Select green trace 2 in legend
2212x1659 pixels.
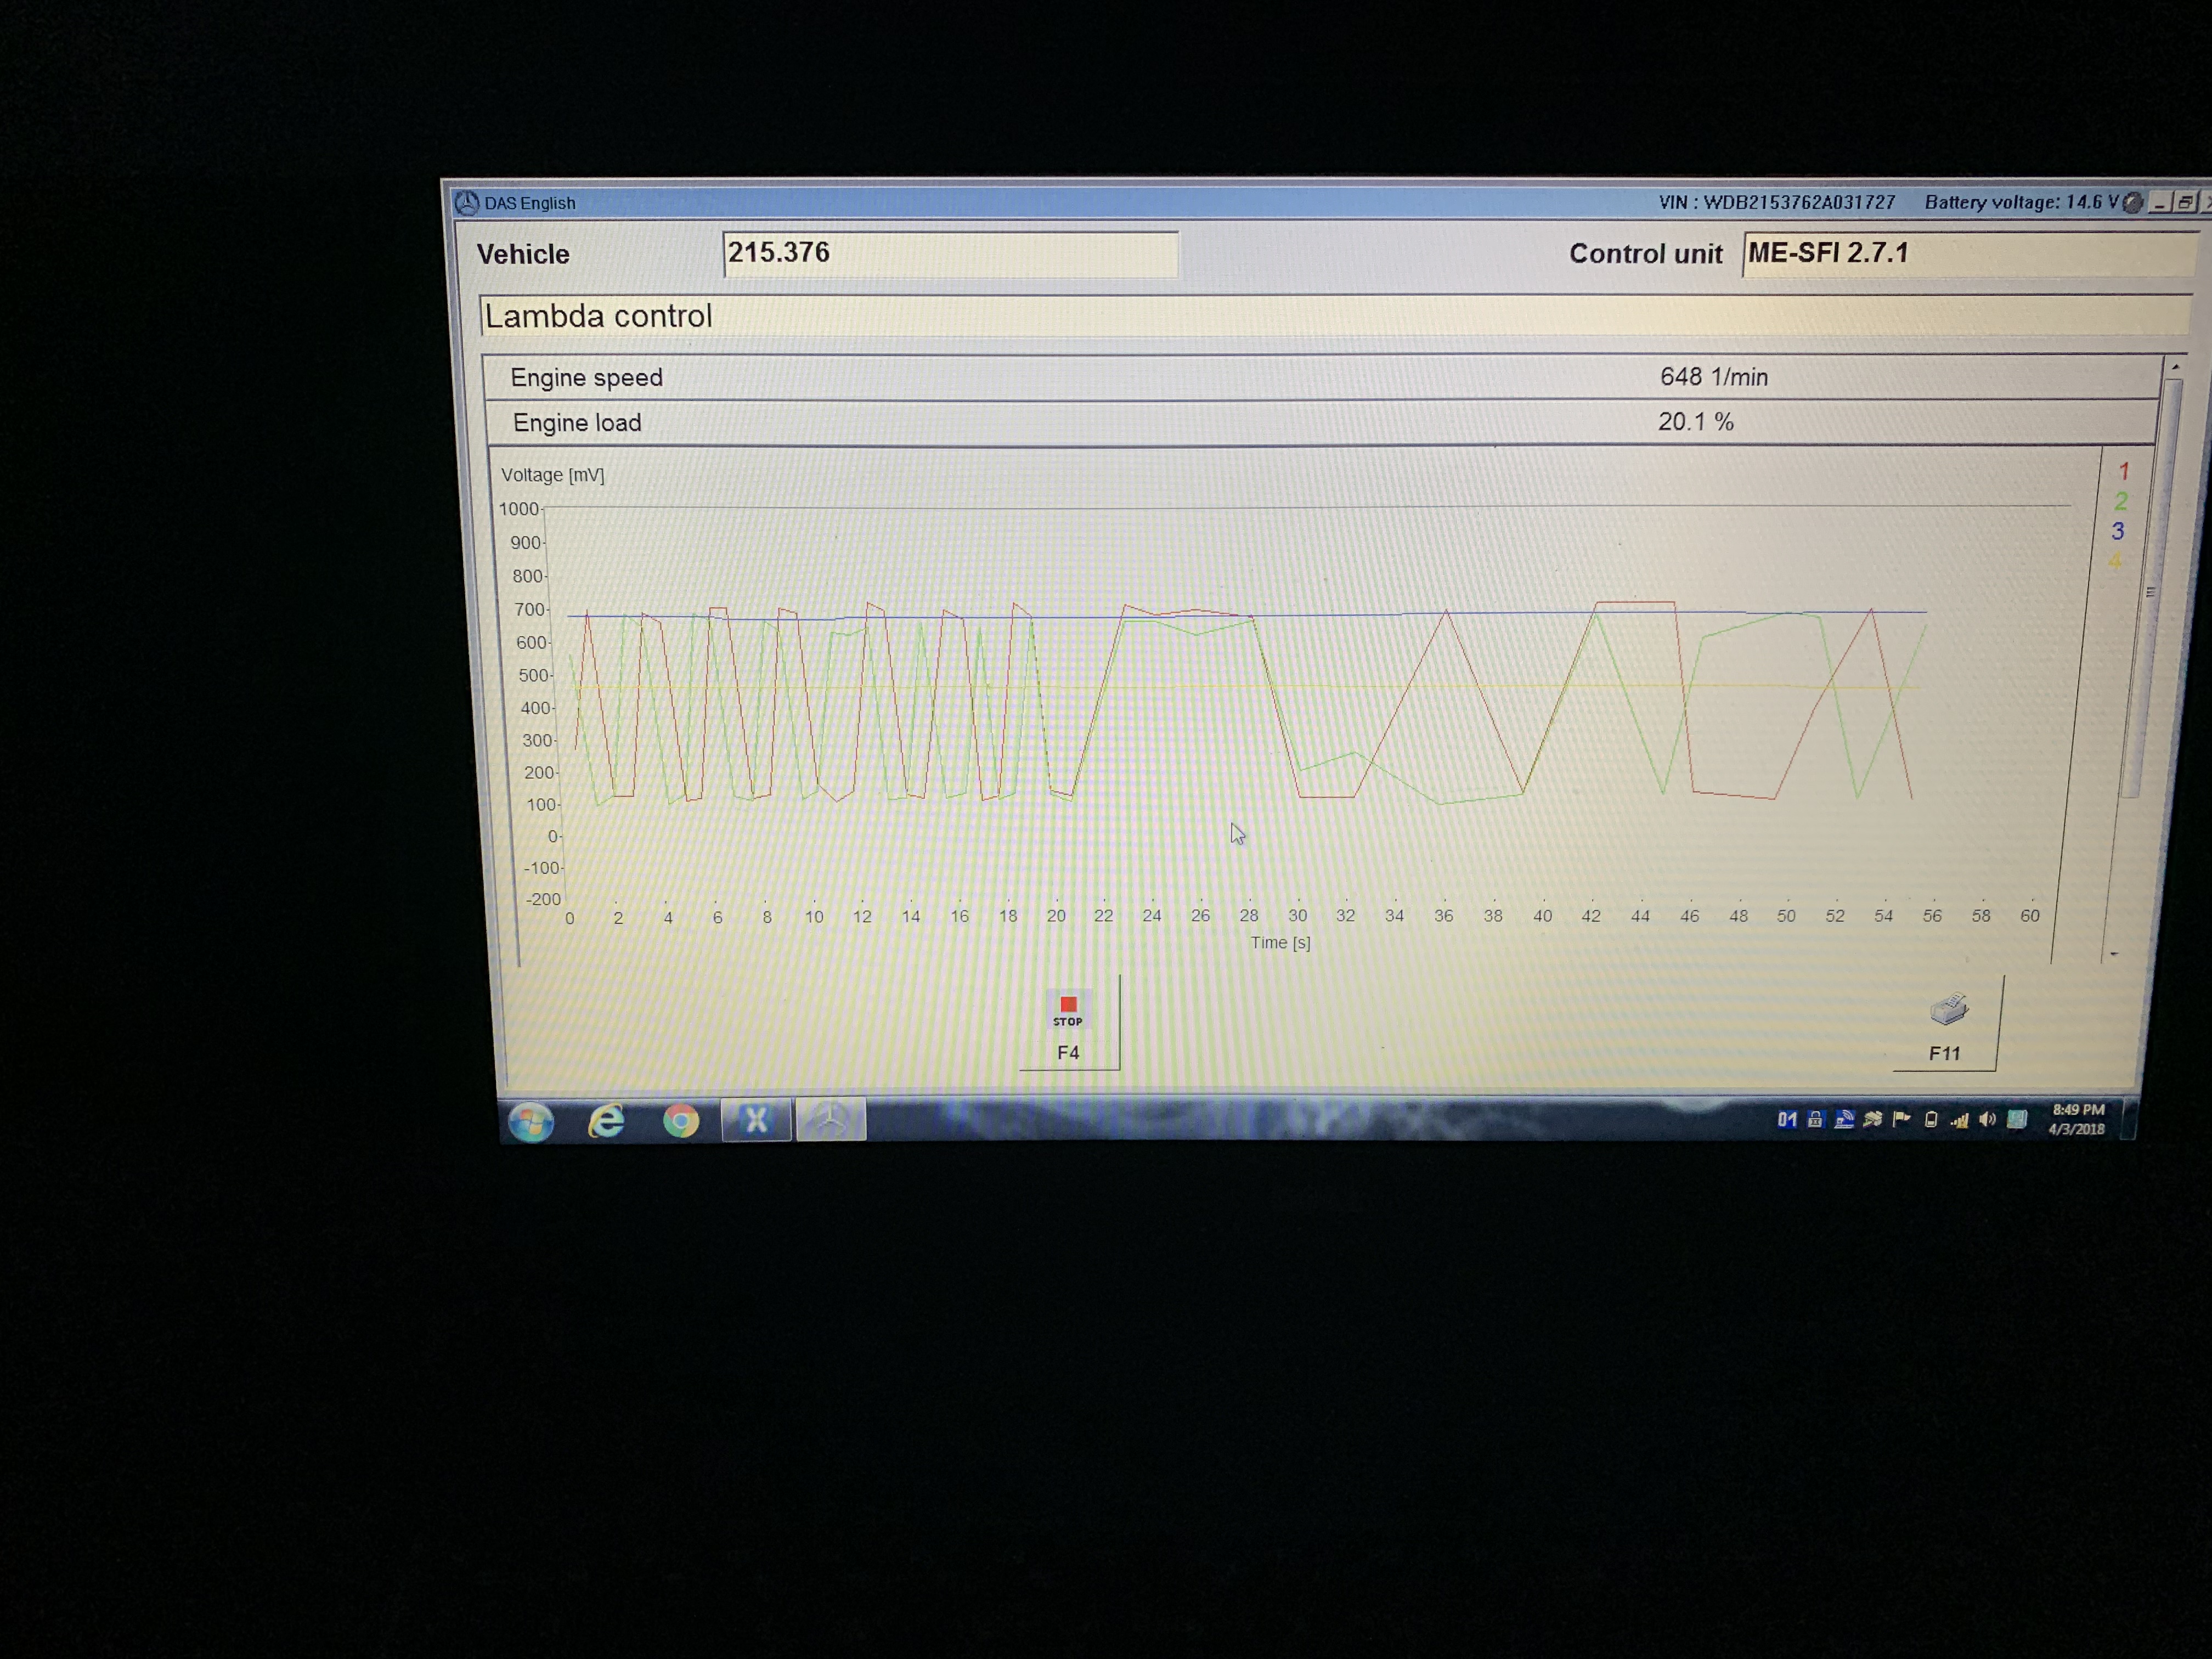click(x=2121, y=501)
